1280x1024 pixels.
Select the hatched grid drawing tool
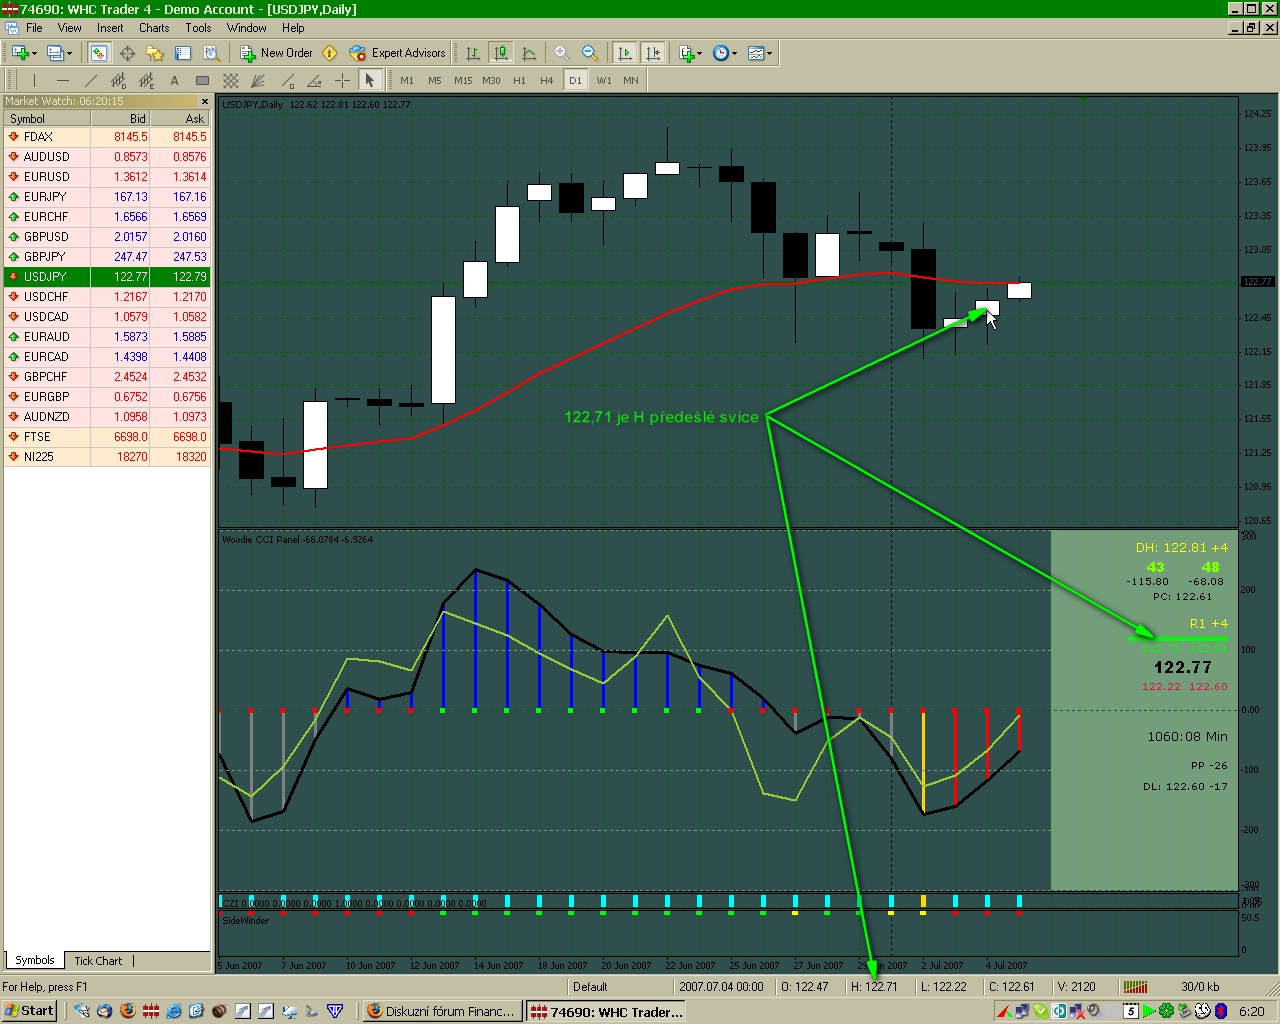coord(230,80)
